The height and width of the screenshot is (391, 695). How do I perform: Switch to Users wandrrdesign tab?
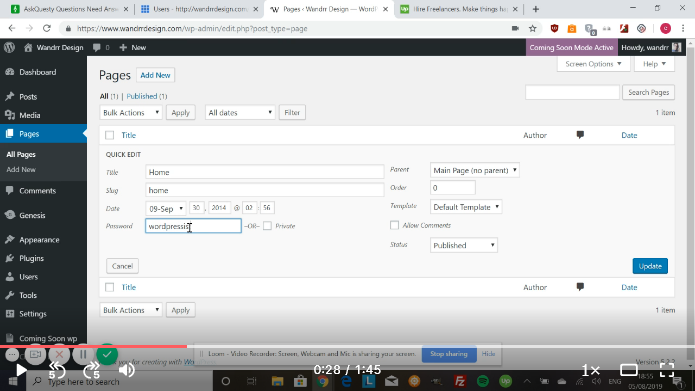pyautogui.click(x=198, y=9)
